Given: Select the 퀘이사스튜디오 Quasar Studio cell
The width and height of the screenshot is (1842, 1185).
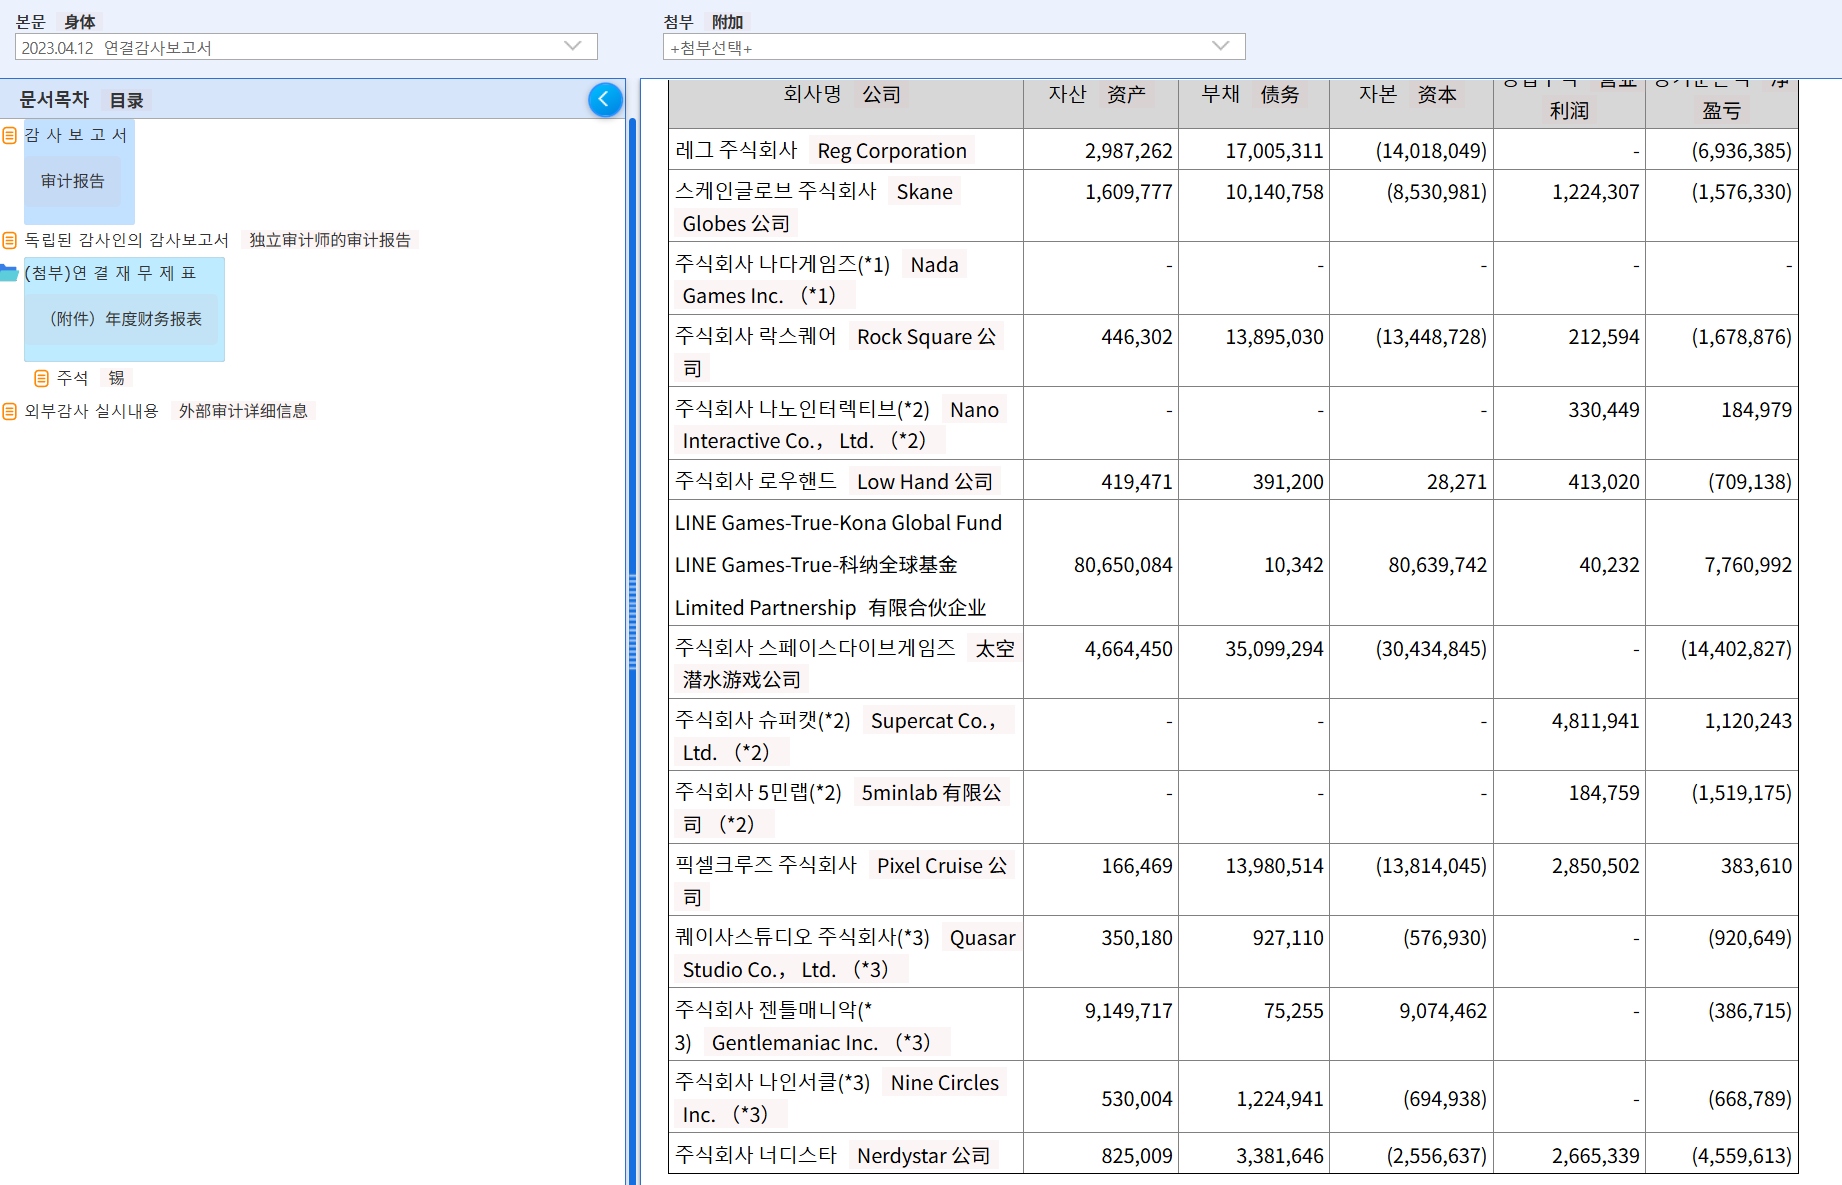Looking at the screenshot, I should click(x=846, y=952).
